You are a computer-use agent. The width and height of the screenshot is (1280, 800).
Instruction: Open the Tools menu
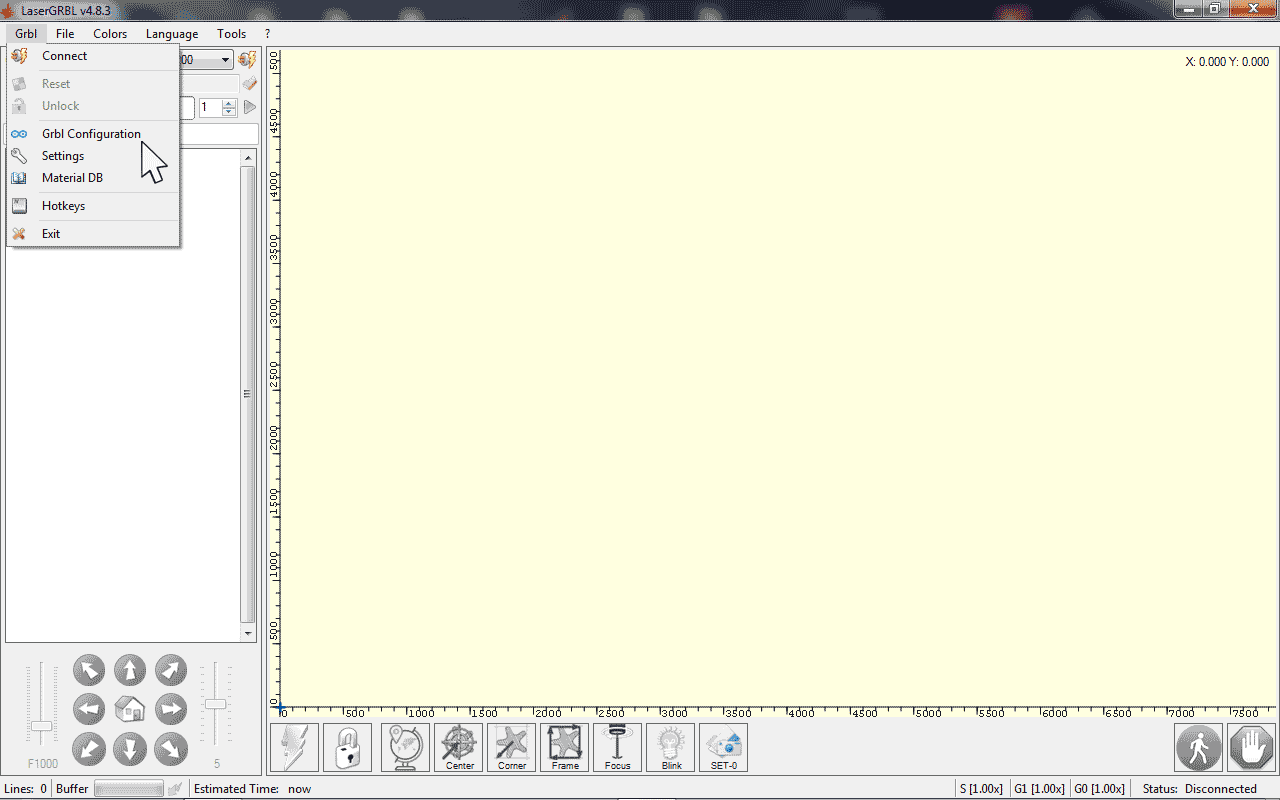click(x=231, y=34)
